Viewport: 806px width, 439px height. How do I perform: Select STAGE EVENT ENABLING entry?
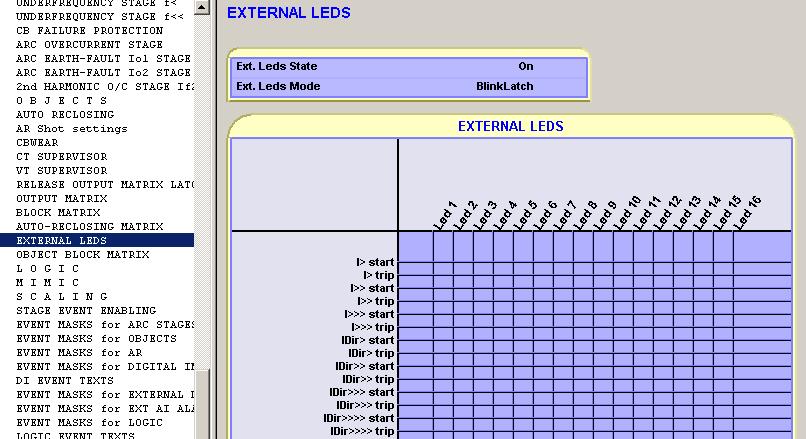[86, 311]
